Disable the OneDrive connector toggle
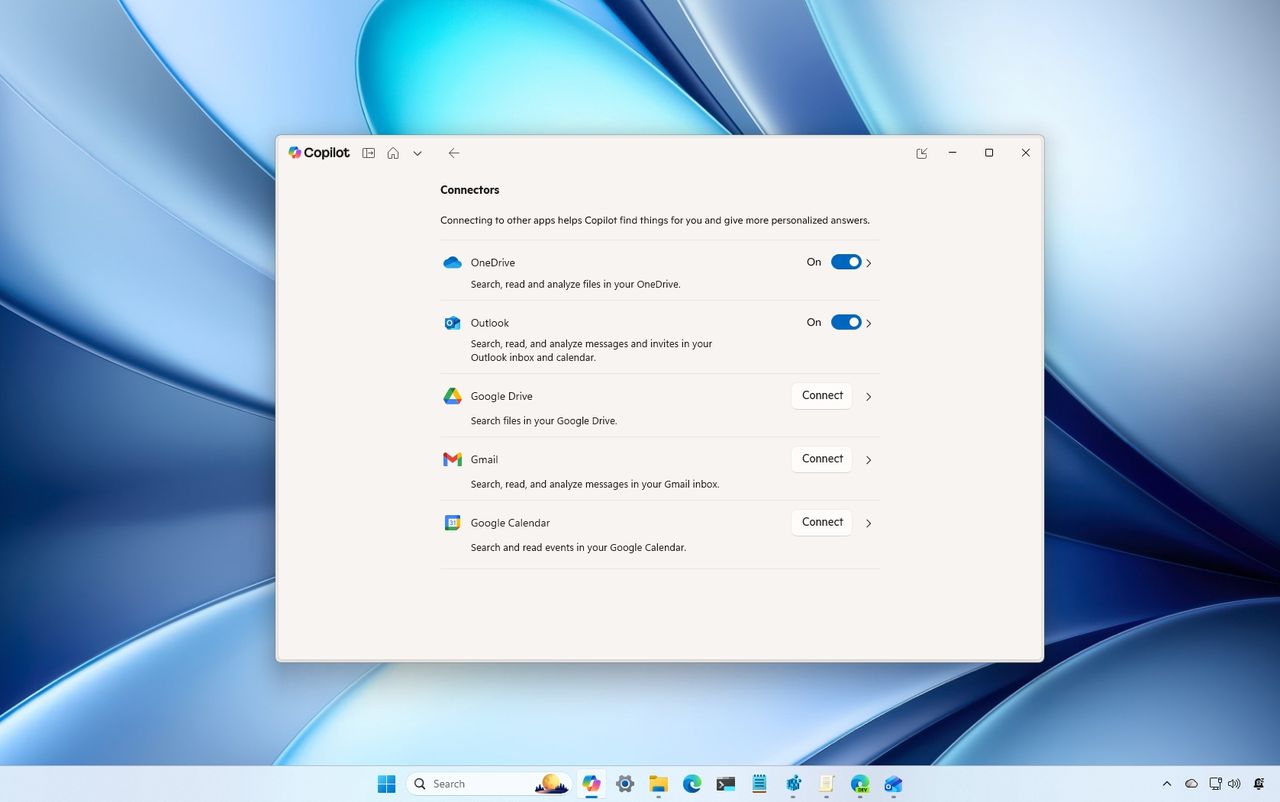The width and height of the screenshot is (1280, 802). coord(846,261)
